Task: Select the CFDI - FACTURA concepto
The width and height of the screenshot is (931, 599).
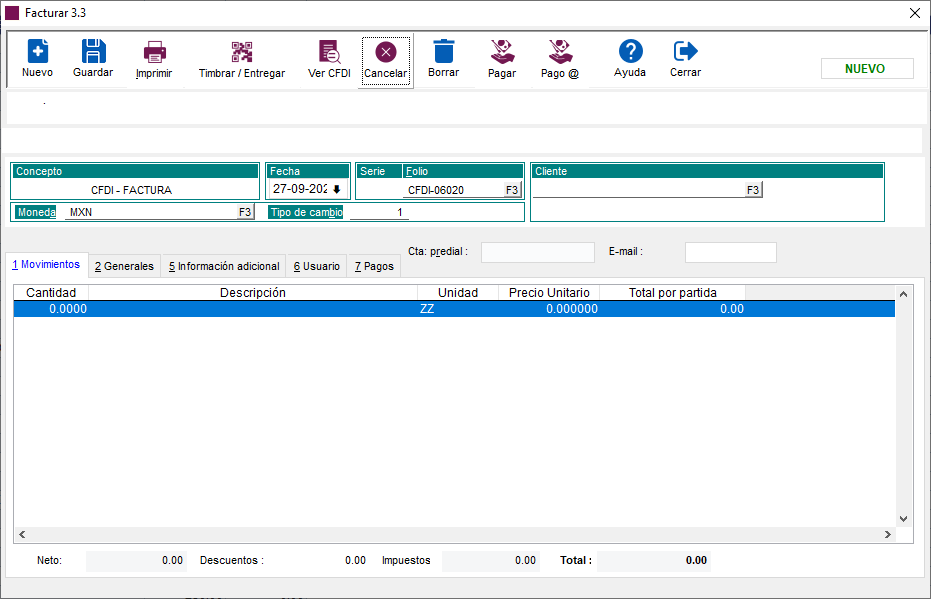Action: (131, 190)
